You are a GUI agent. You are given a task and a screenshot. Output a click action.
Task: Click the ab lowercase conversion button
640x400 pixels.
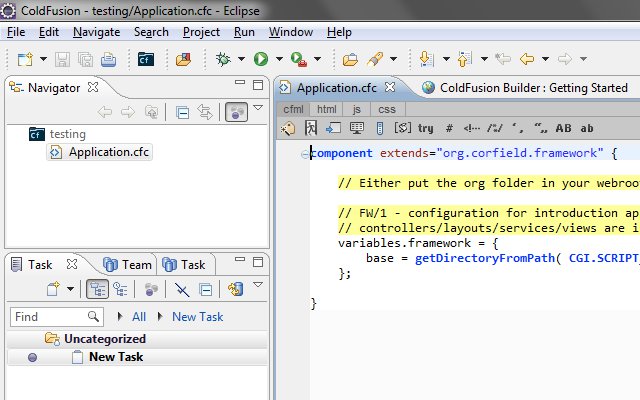pos(587,129)
